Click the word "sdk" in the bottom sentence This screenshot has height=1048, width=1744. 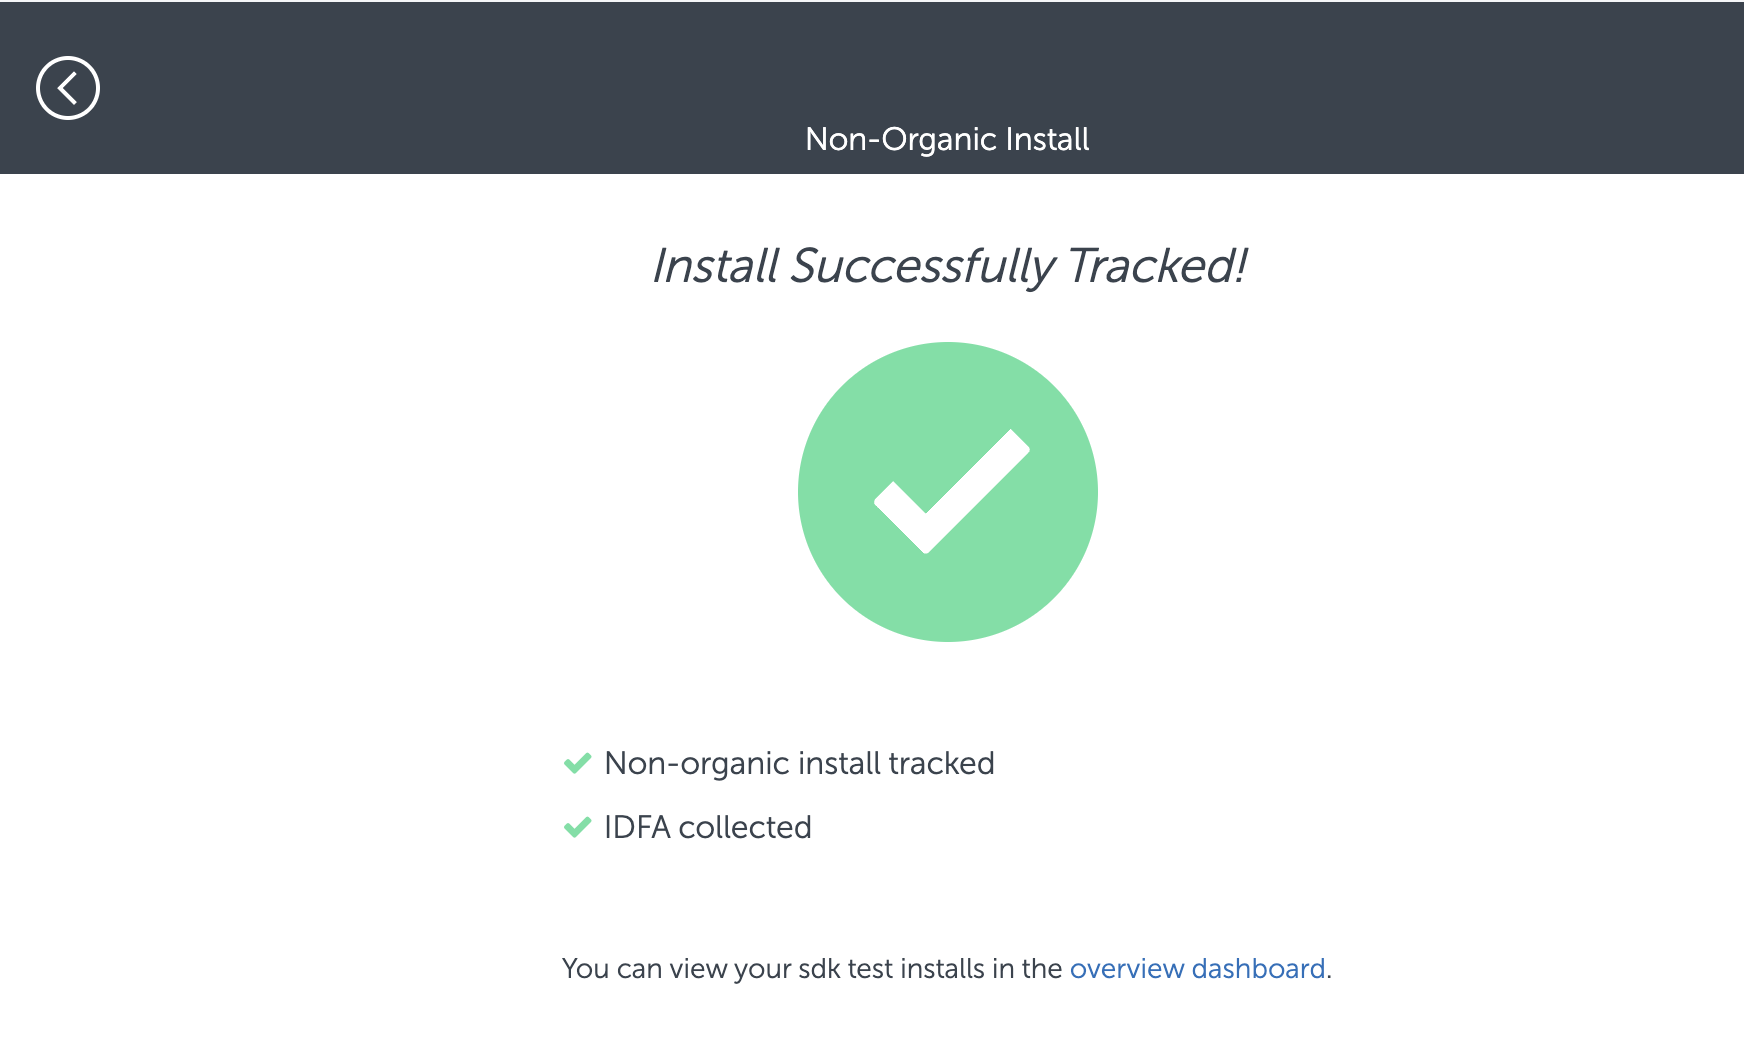(819, 969)
